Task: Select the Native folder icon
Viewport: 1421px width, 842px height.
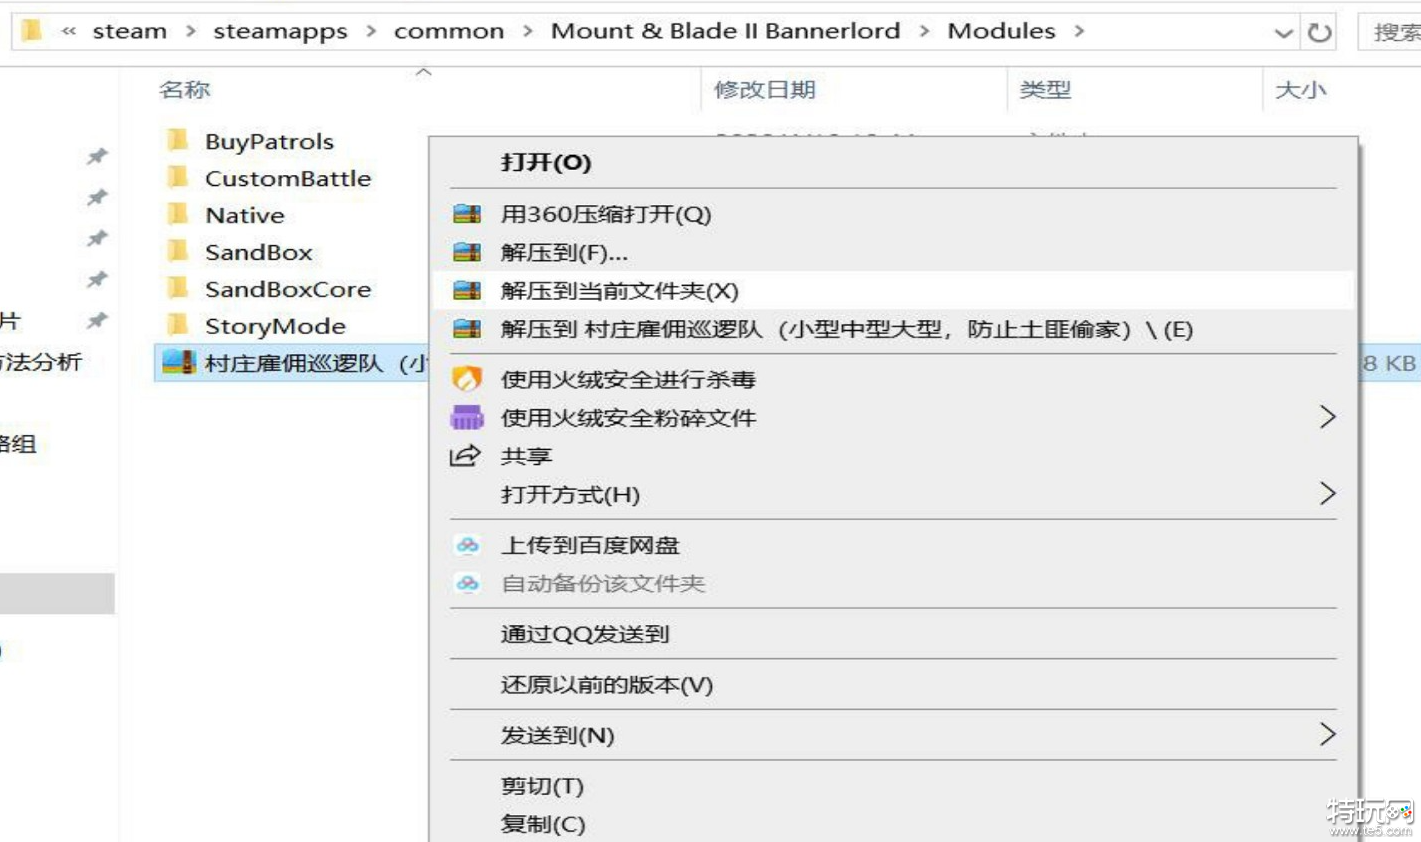Action: pyautogui.click(x=178, y=214)
